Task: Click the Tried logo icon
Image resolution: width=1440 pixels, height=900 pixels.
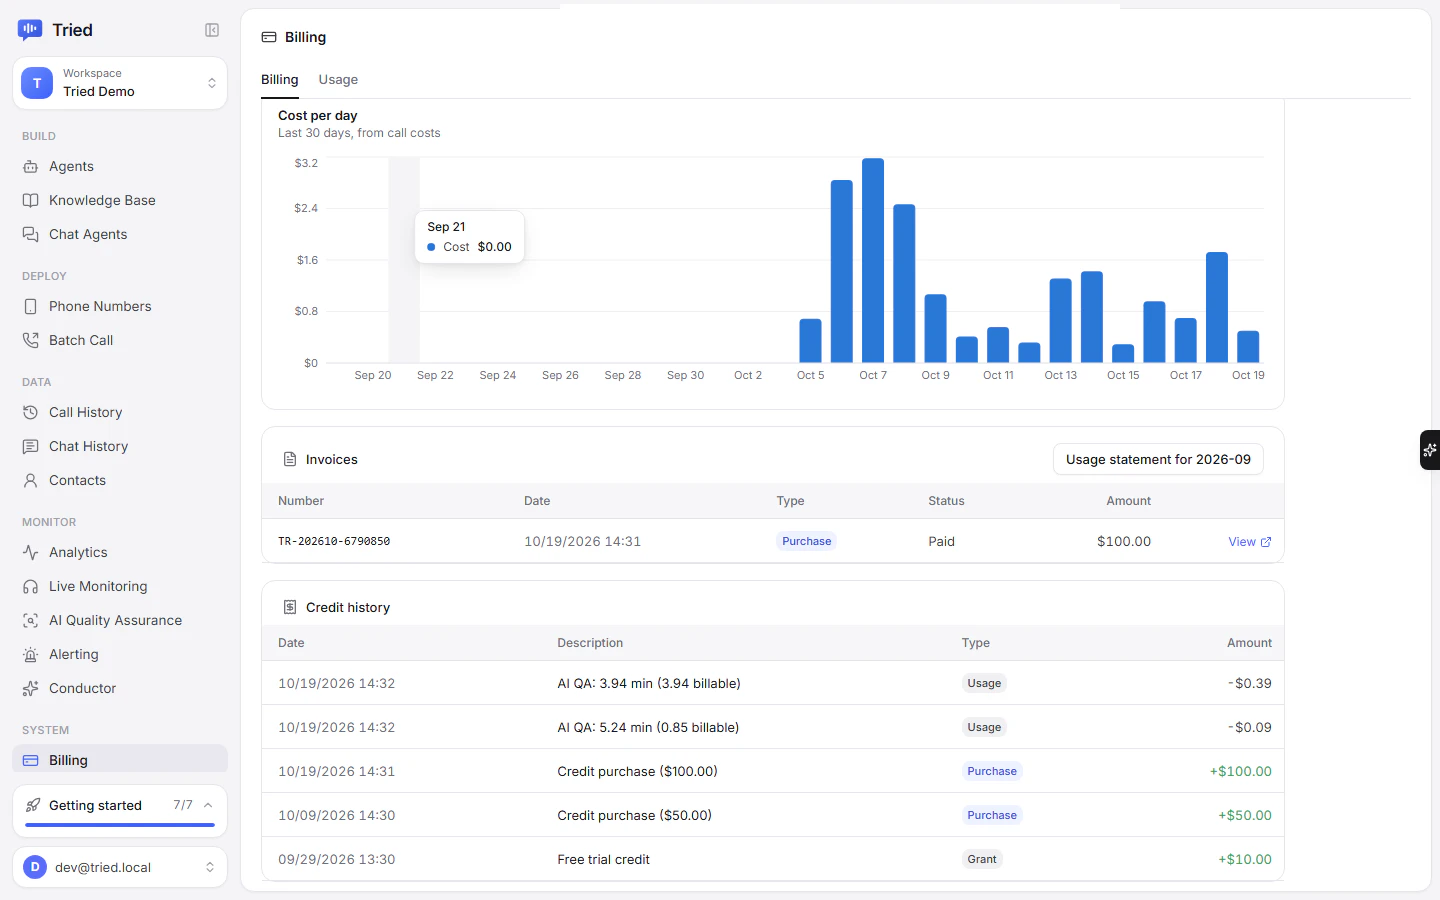Action: pos(30,30)
